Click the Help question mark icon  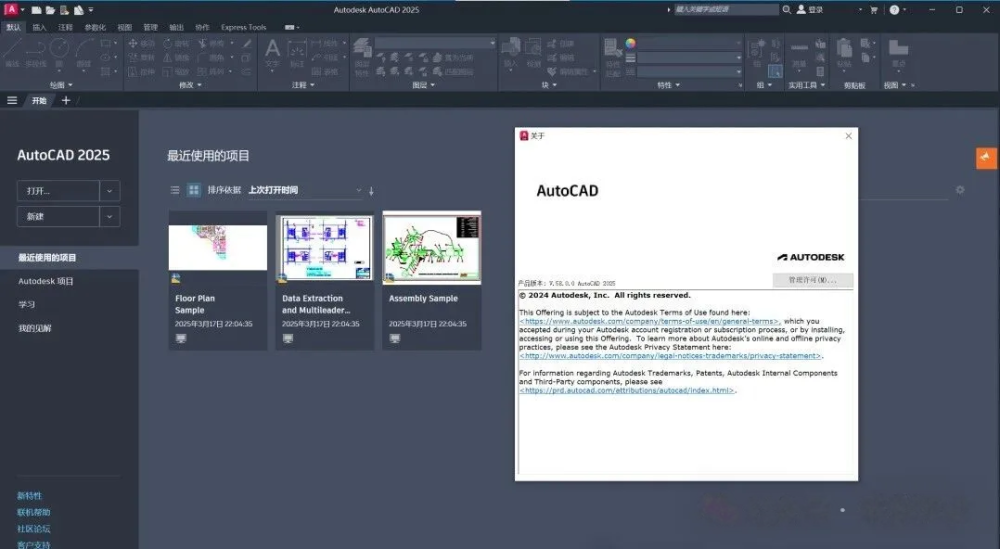[894, 10]
